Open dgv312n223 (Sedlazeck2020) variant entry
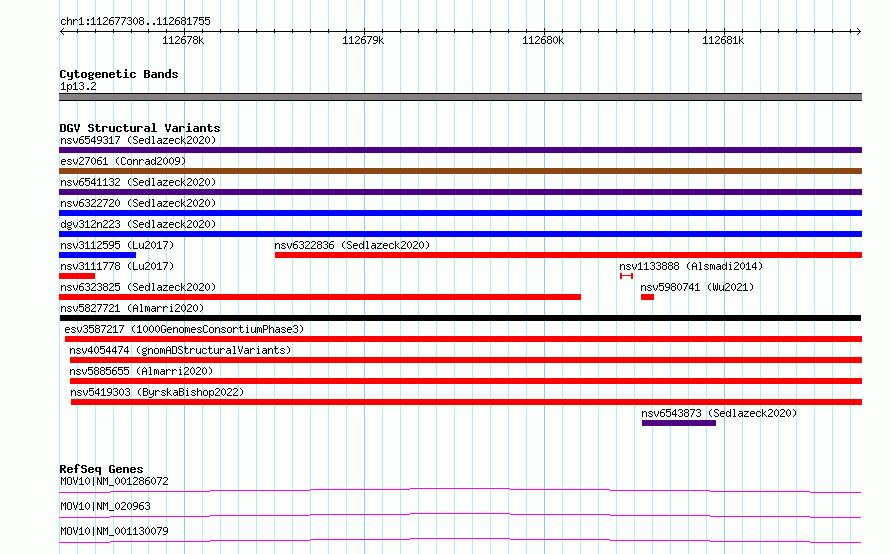The width and height of the screenshot is (890, 554). click(138, 224)
